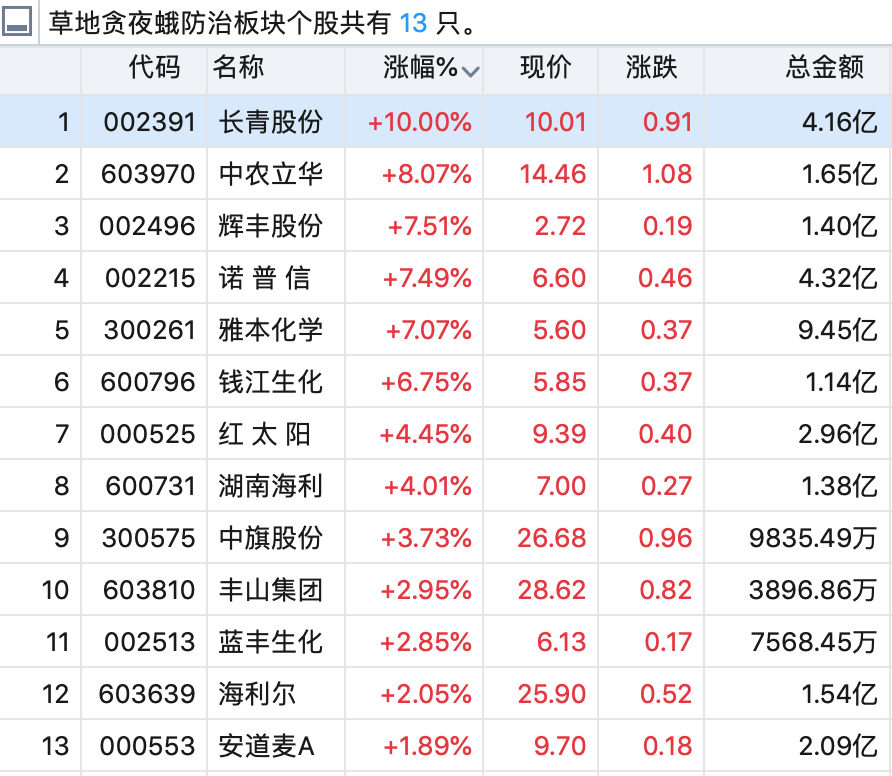Select stock 辉丰股份
The width and height of the screenshot is (892, 776).
pyautogui.click(x=271, y=226)
